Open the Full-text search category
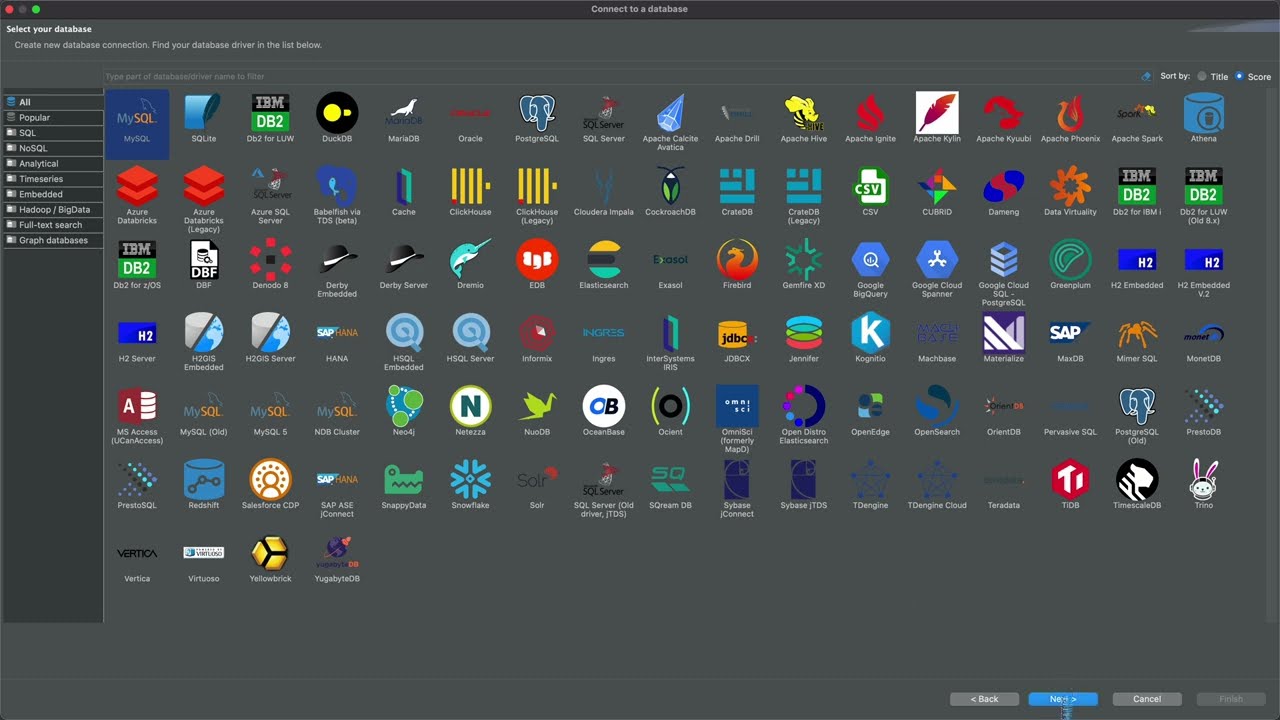The height and width of the screenshot is (720, 1280). pyautogui.click(x=53, y=225)
